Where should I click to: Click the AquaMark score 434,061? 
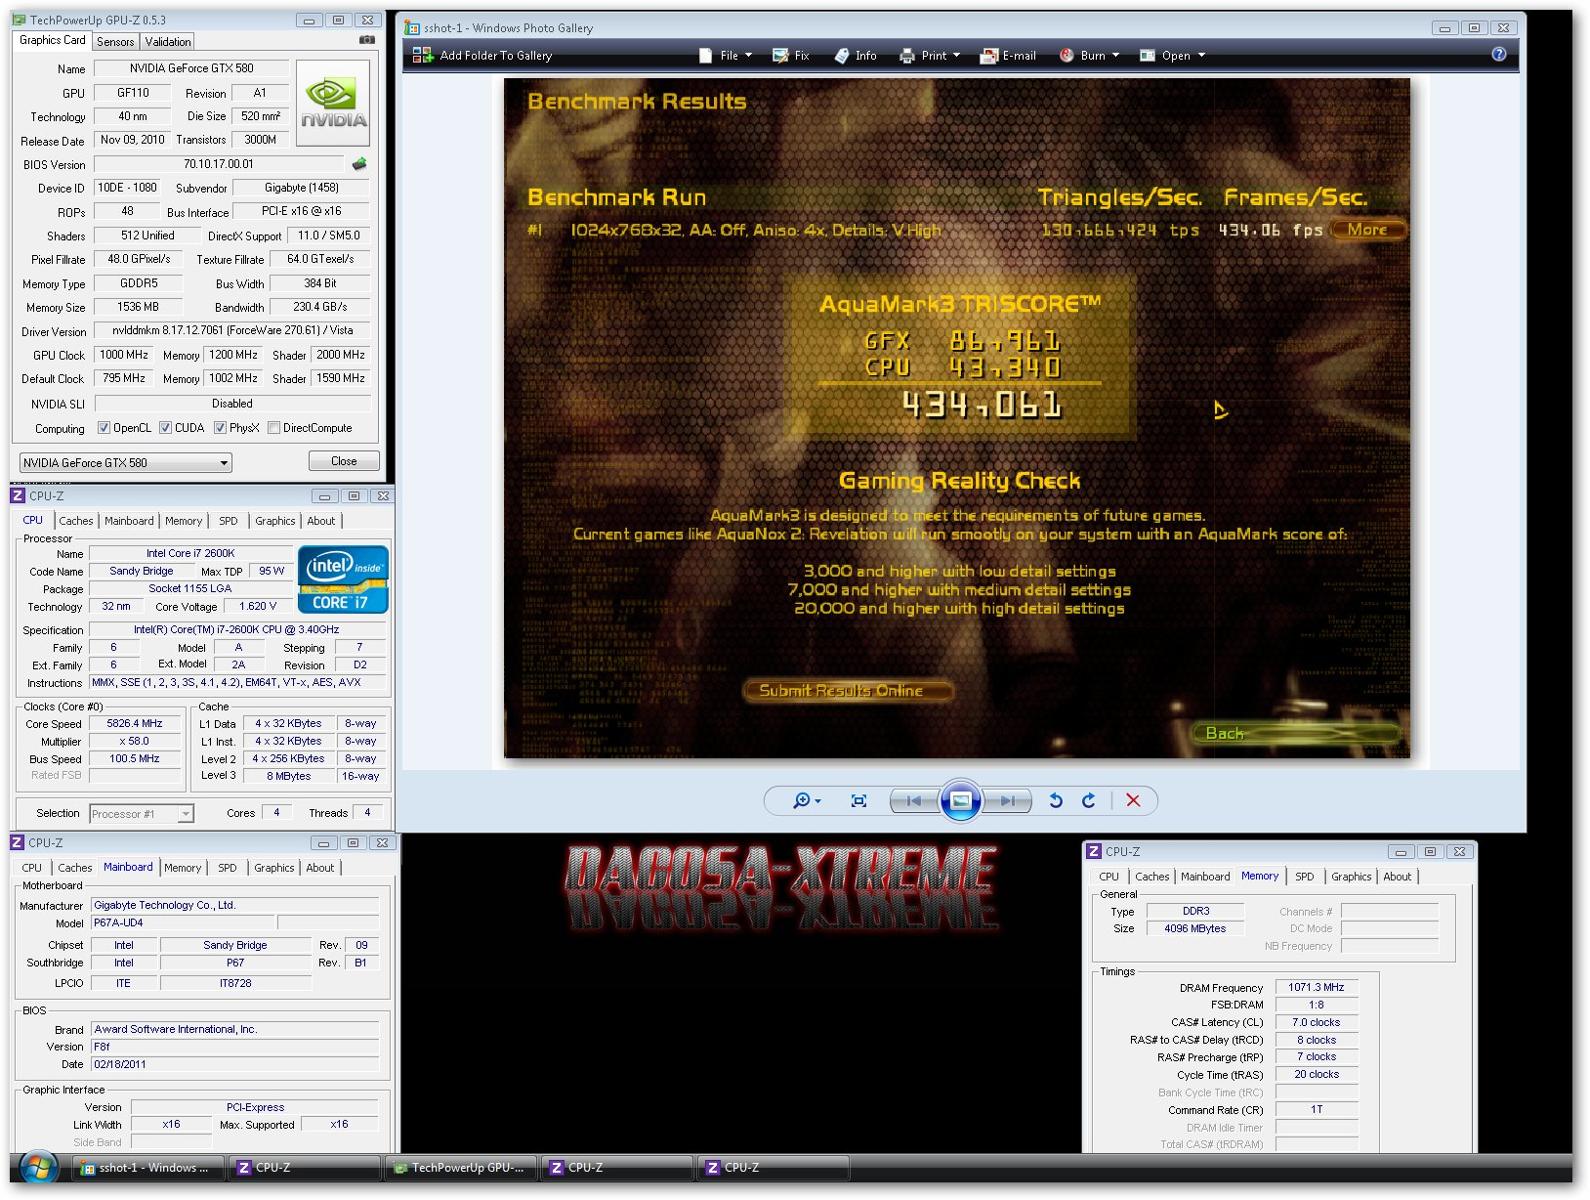click(980, 405)
